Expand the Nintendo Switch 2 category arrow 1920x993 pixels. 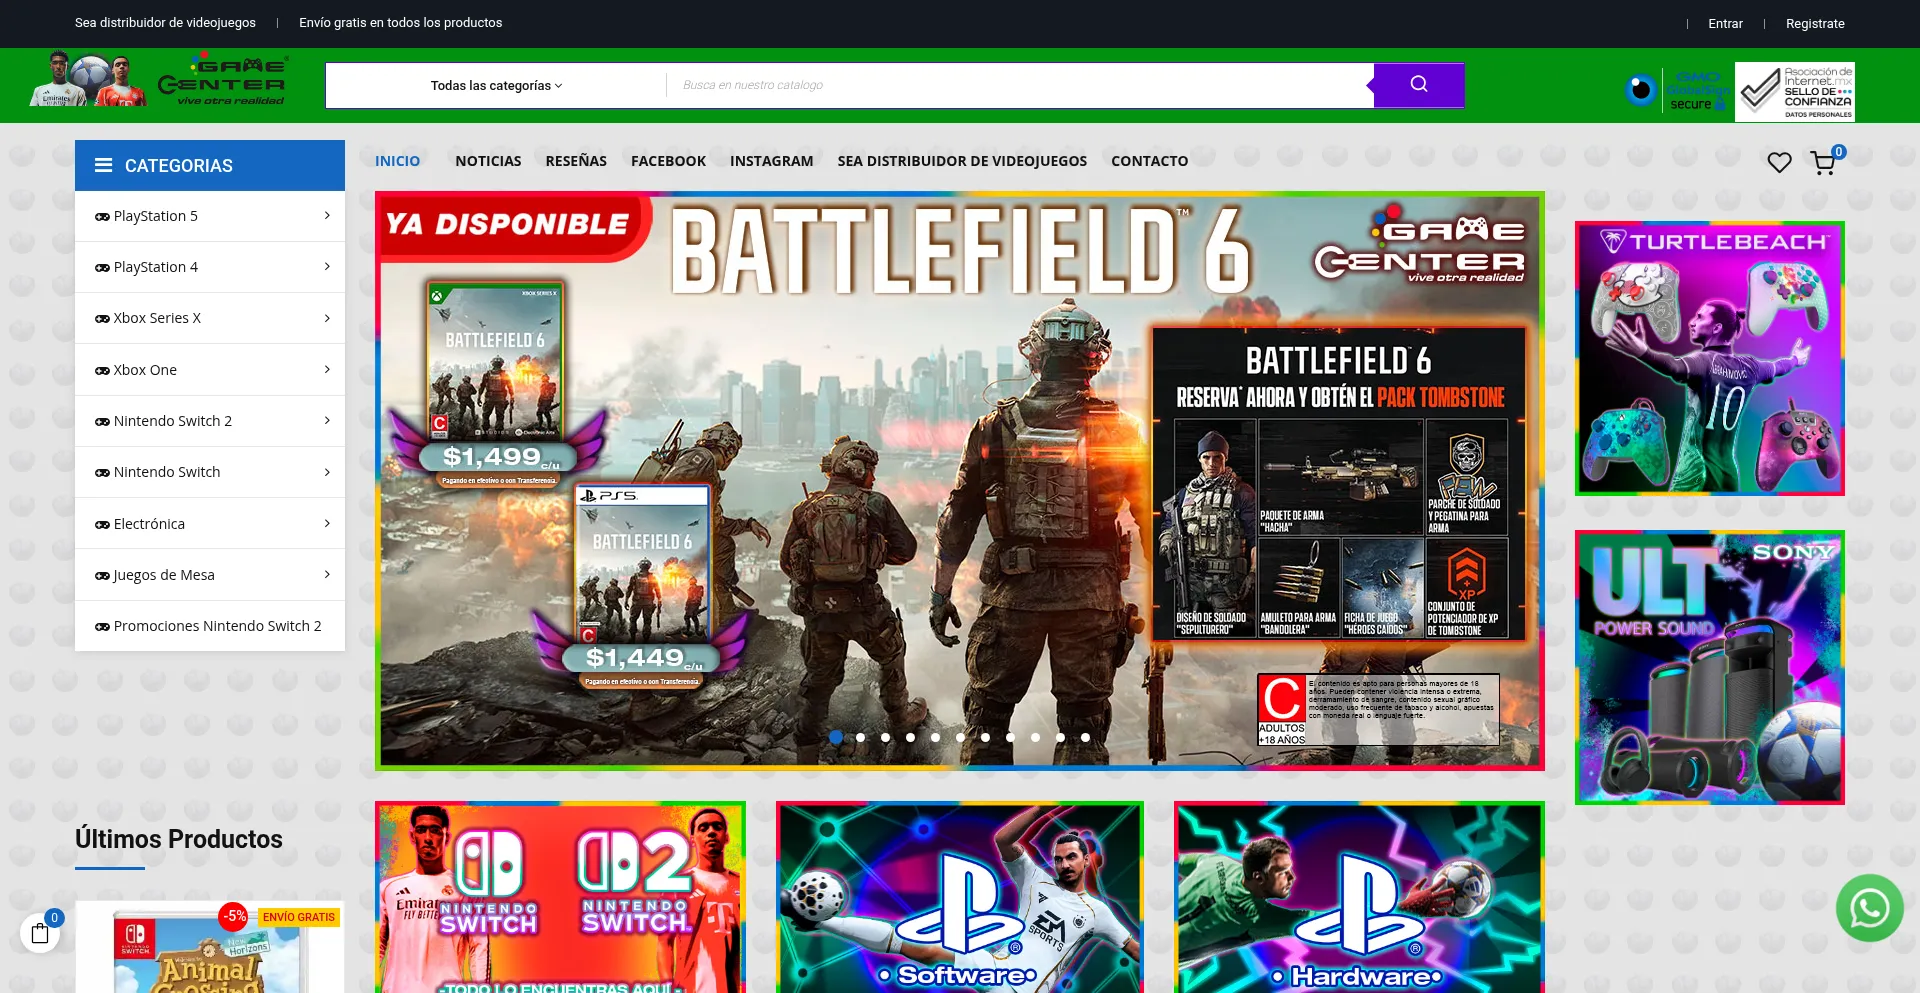coord(327,421)
